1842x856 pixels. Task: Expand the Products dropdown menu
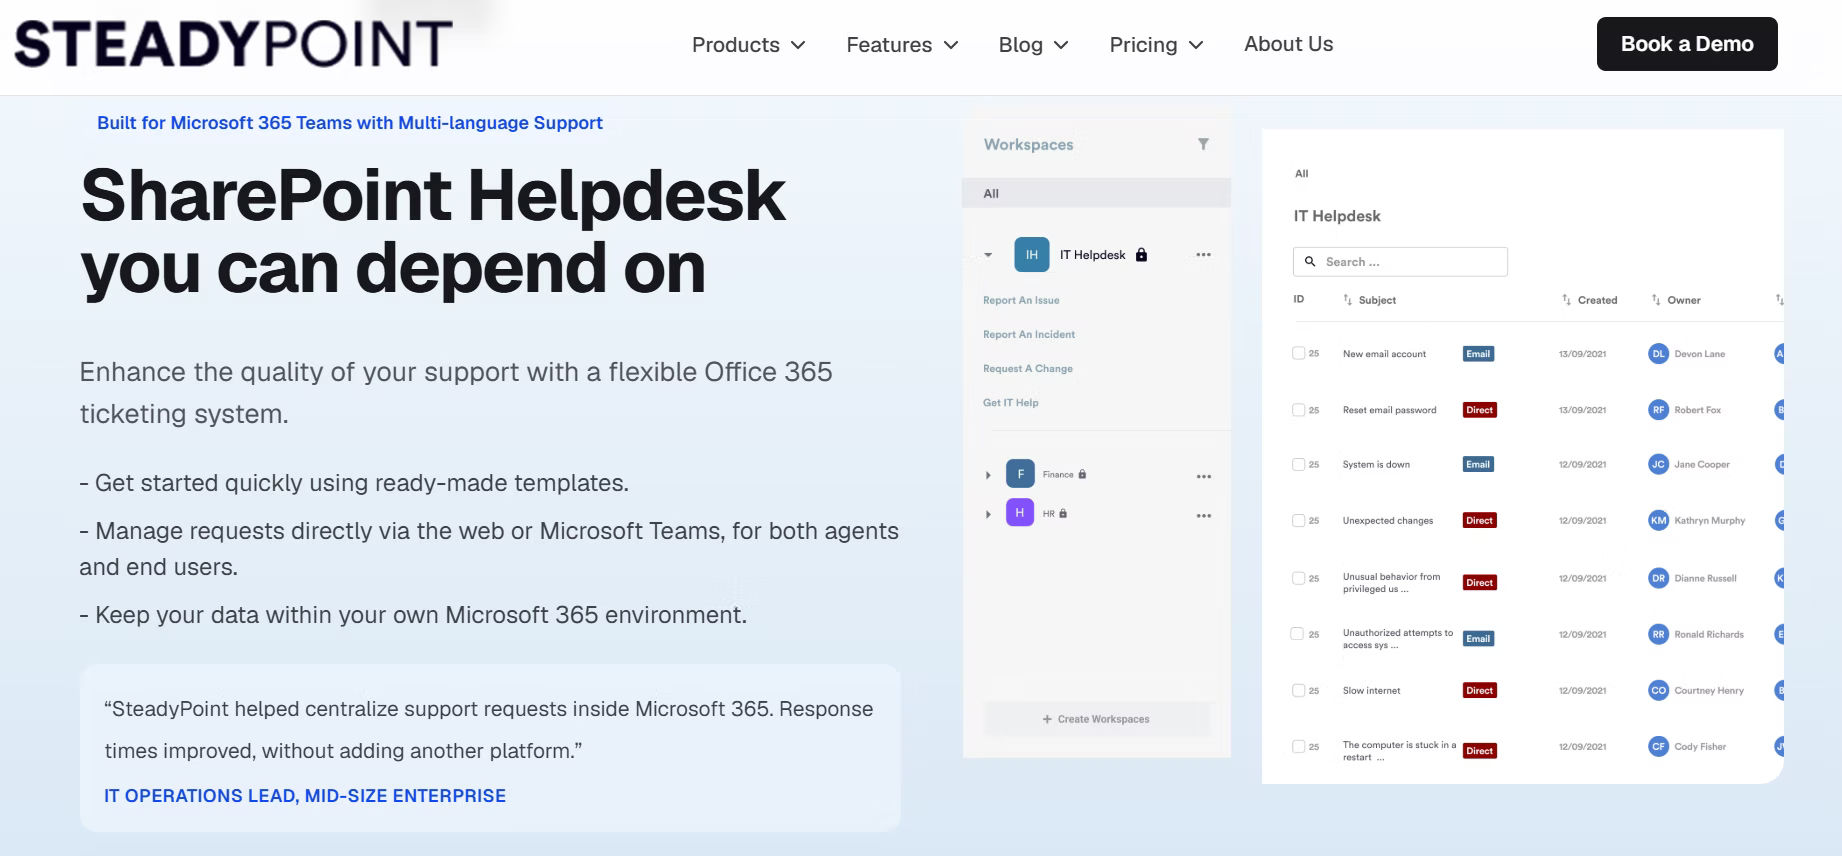pyautogui.click(x=749, y=44)
